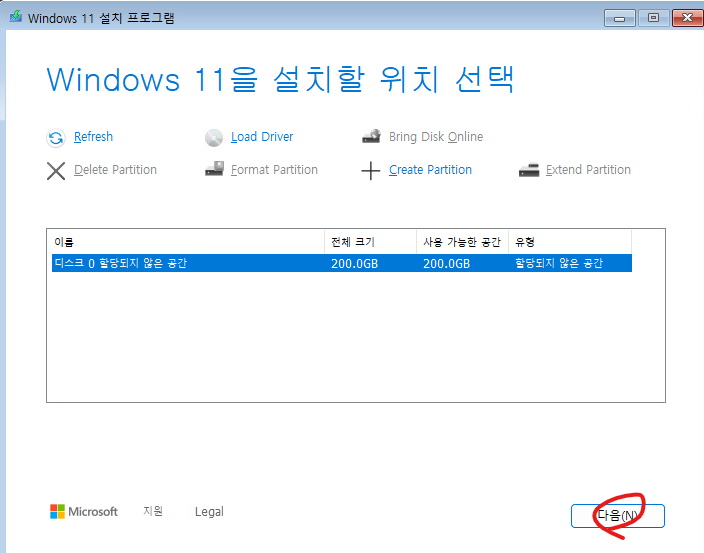Click the Delete Partition X icon
The width and height of the screenshot is (704, 553).
coord(56,171)
